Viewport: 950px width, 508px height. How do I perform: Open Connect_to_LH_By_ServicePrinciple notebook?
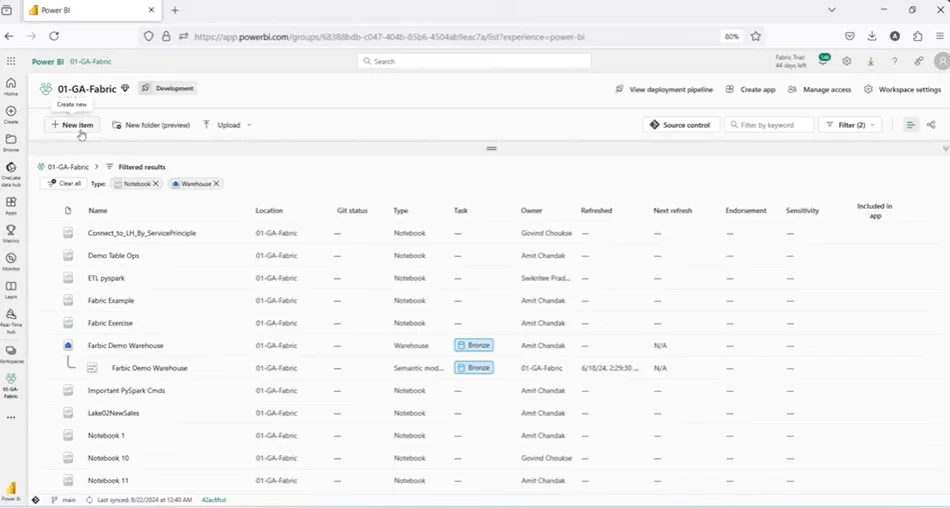click(x=142, y=233)
